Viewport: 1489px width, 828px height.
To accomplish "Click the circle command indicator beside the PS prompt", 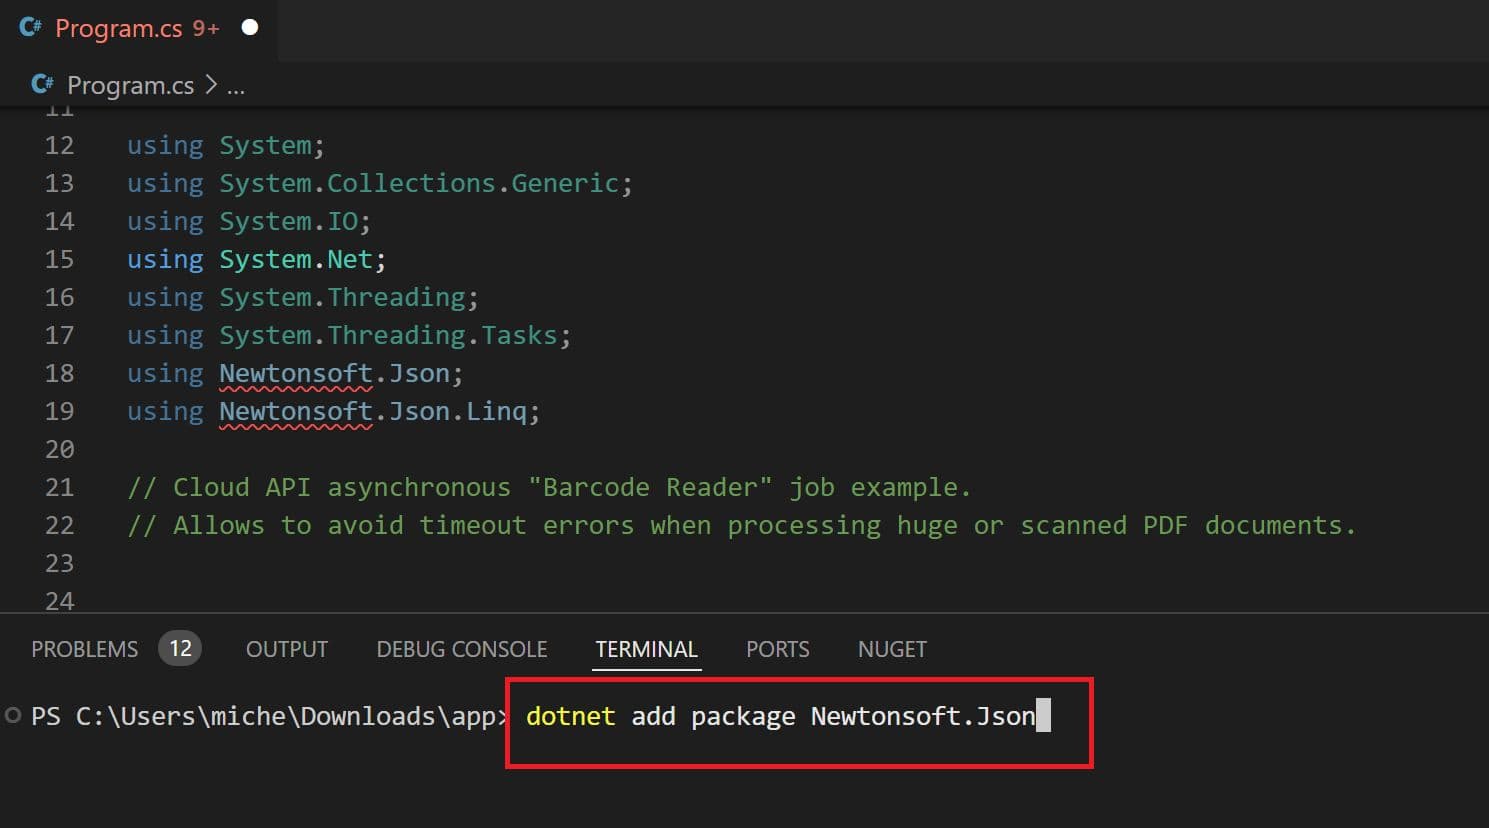I will 13,715.
